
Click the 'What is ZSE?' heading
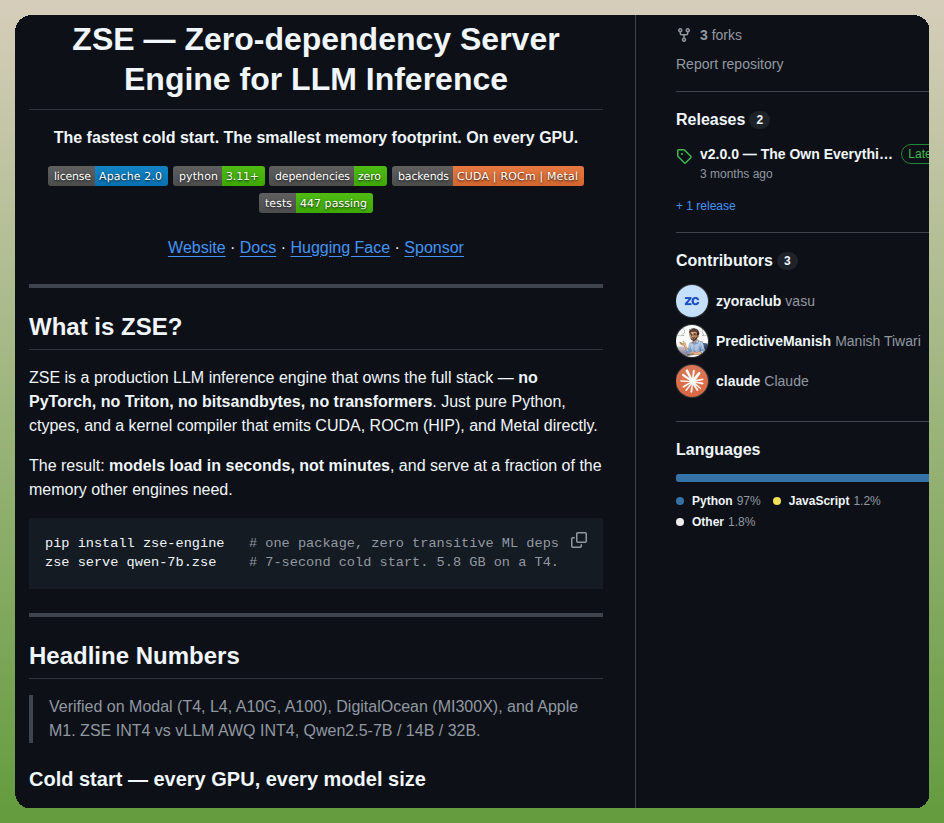[x=105, y=327]
